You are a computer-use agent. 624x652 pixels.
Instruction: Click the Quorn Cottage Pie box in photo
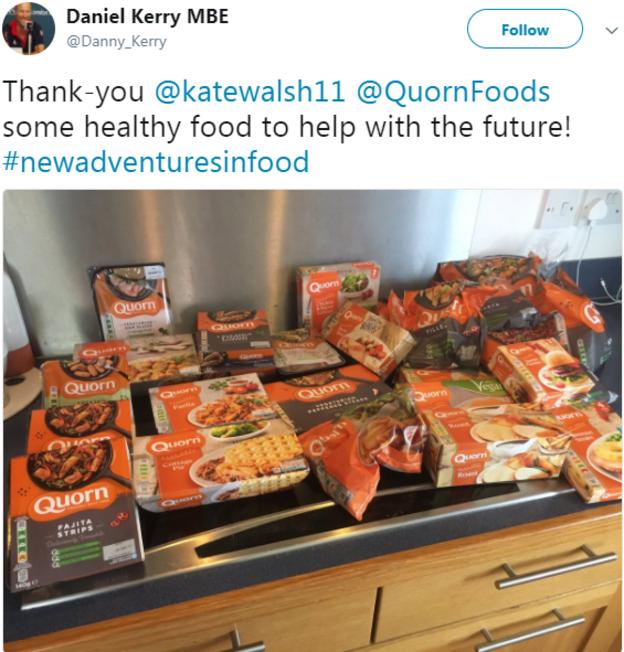pyautogui.click(x=222, y=466)
